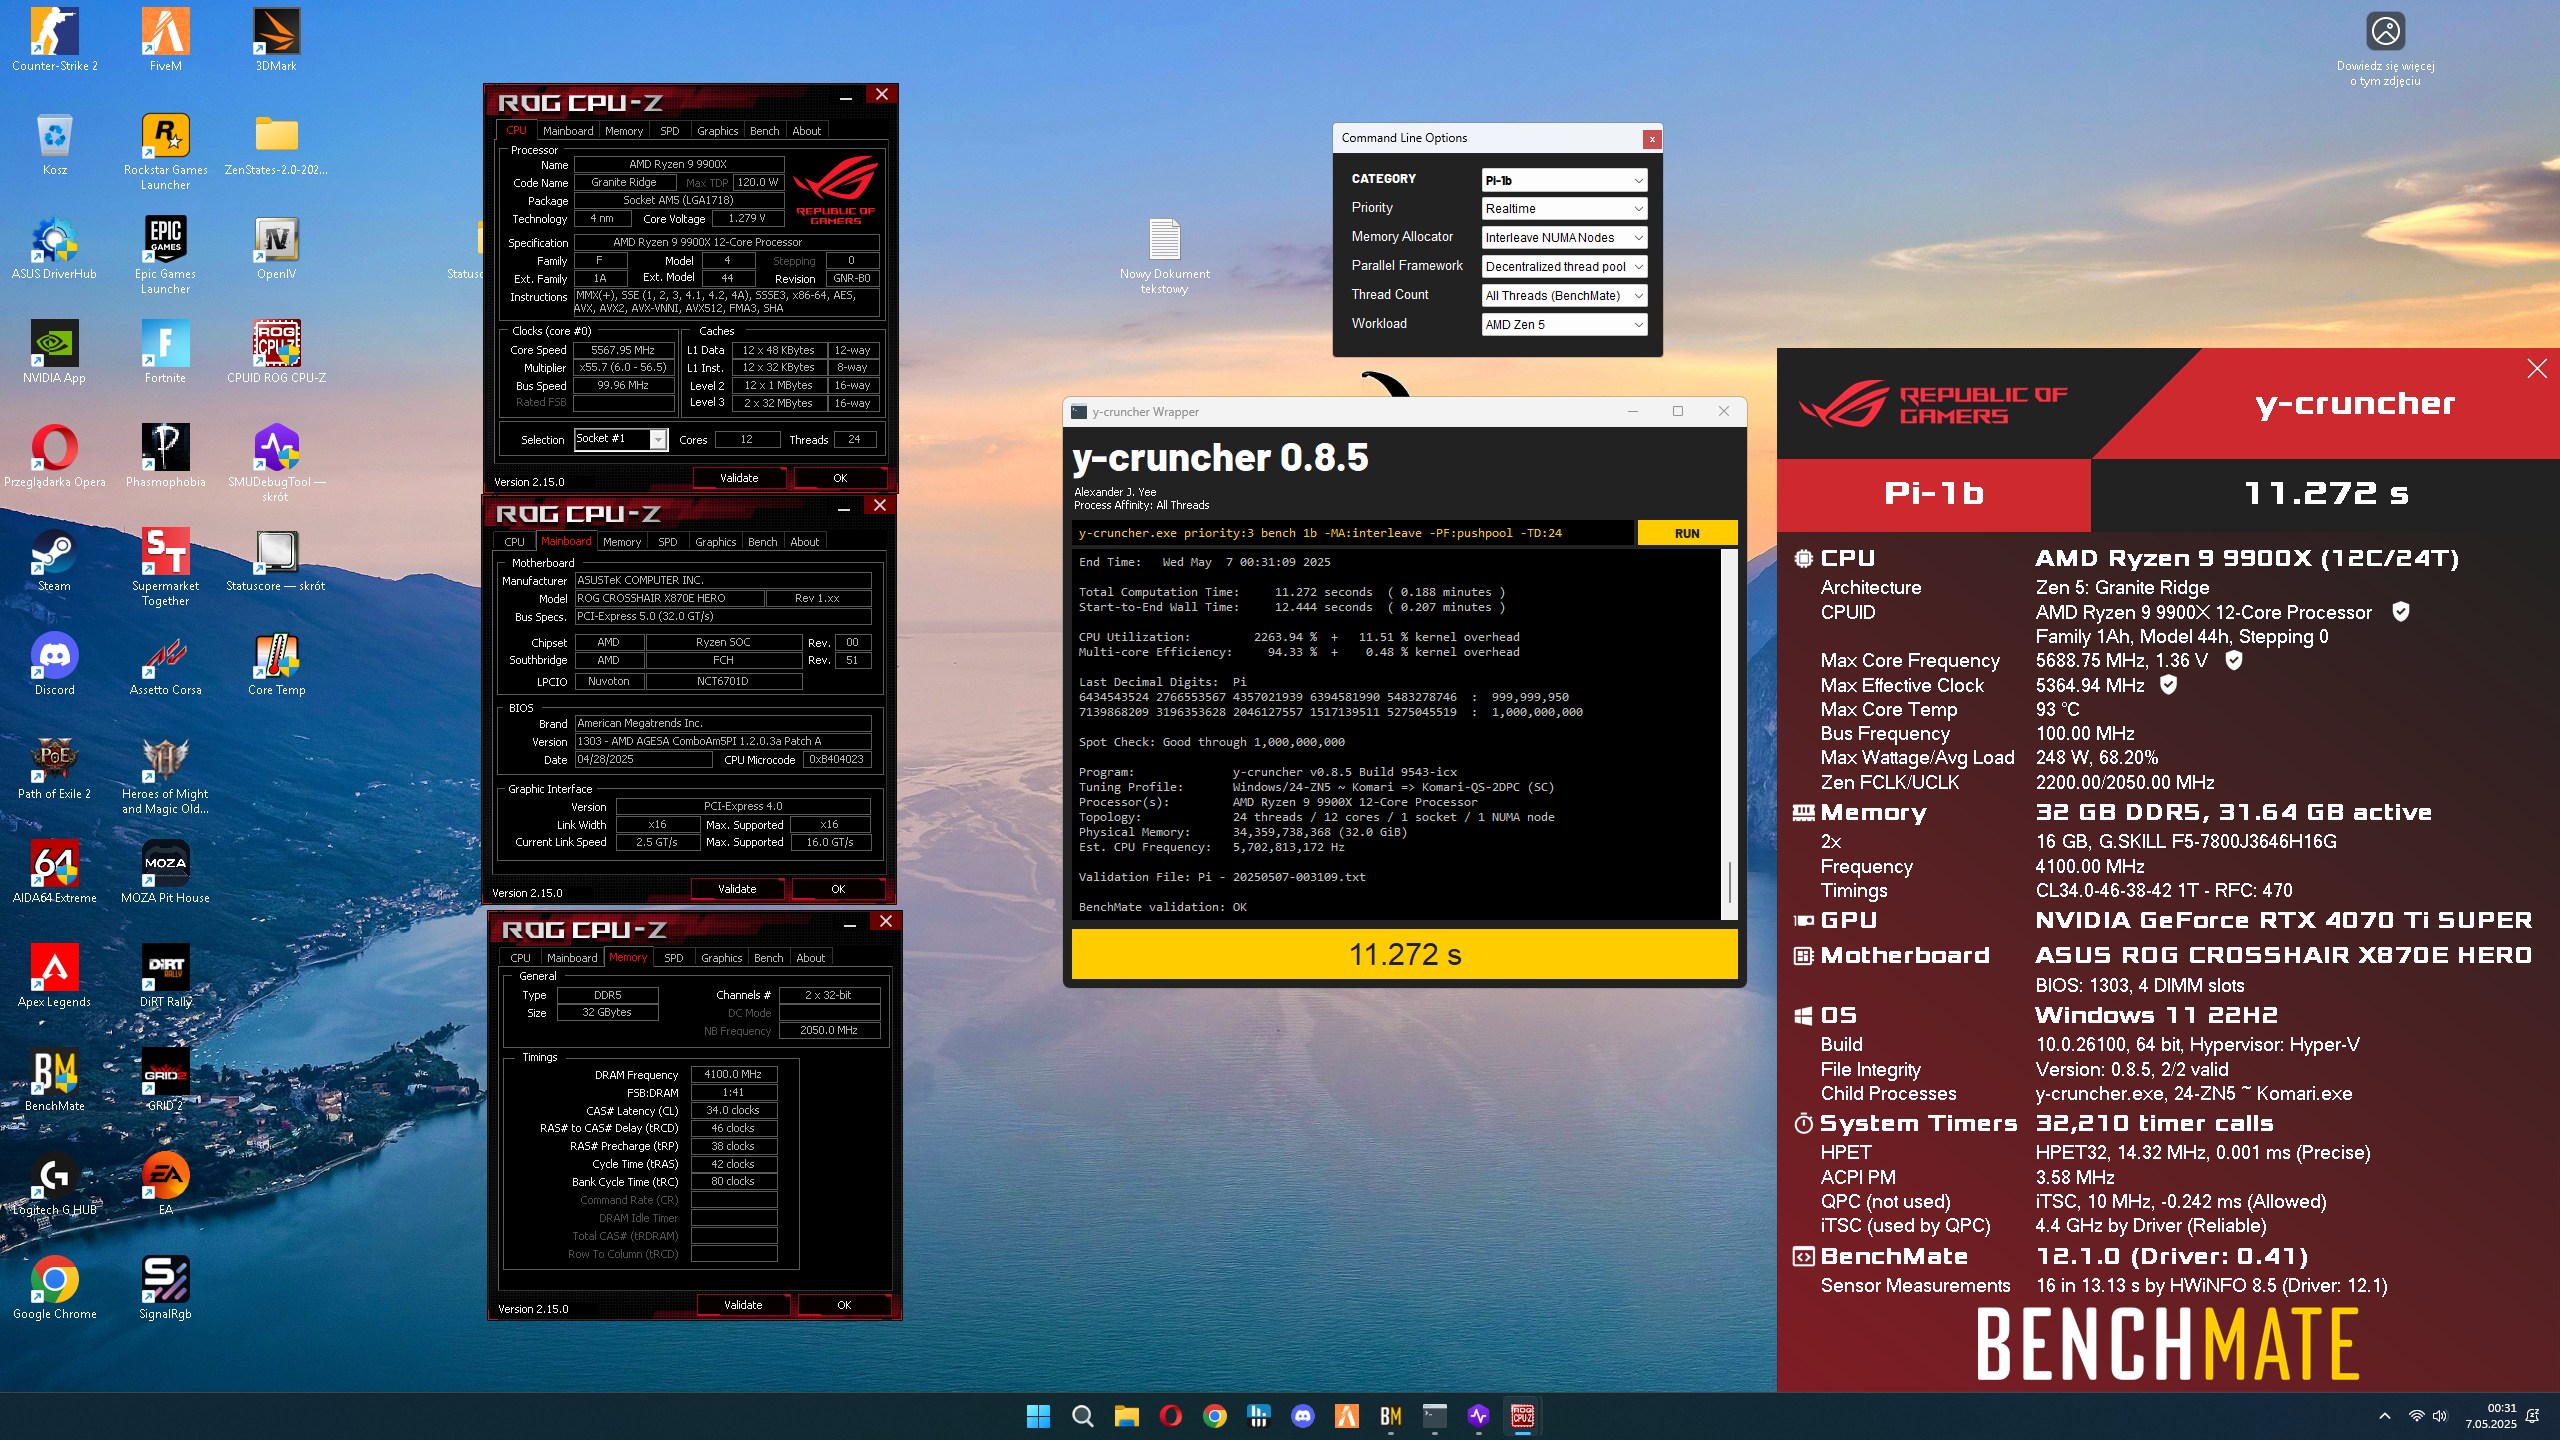Viewport: 2560px width, 1440px height.
Task: Open the Wi-Fi network tray icon
Action: (2416, 1416)
